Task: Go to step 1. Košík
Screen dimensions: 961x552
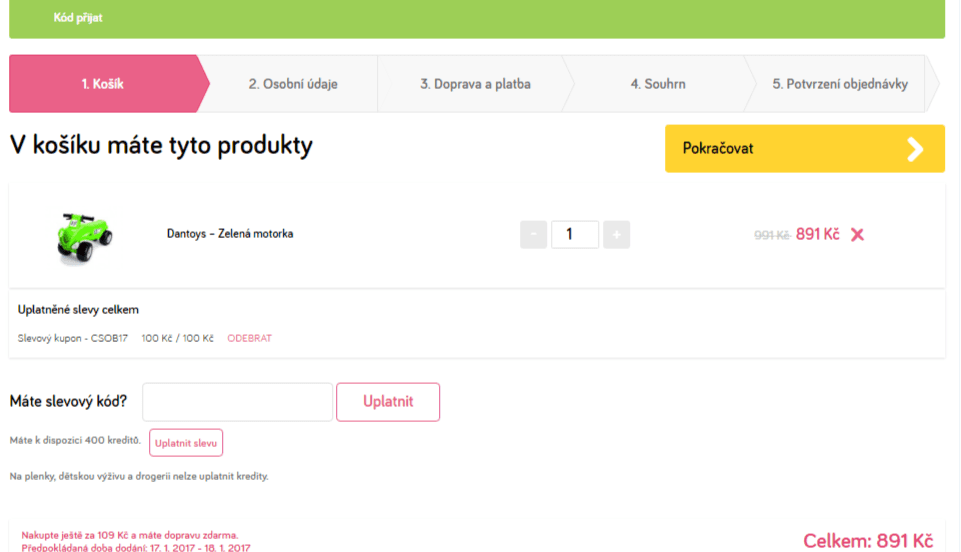Action: tap(103, 84)
